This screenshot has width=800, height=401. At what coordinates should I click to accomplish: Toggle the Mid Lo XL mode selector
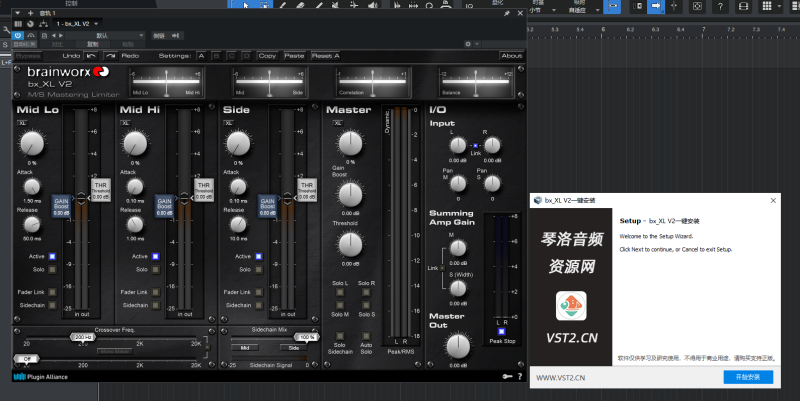point(22,122)
